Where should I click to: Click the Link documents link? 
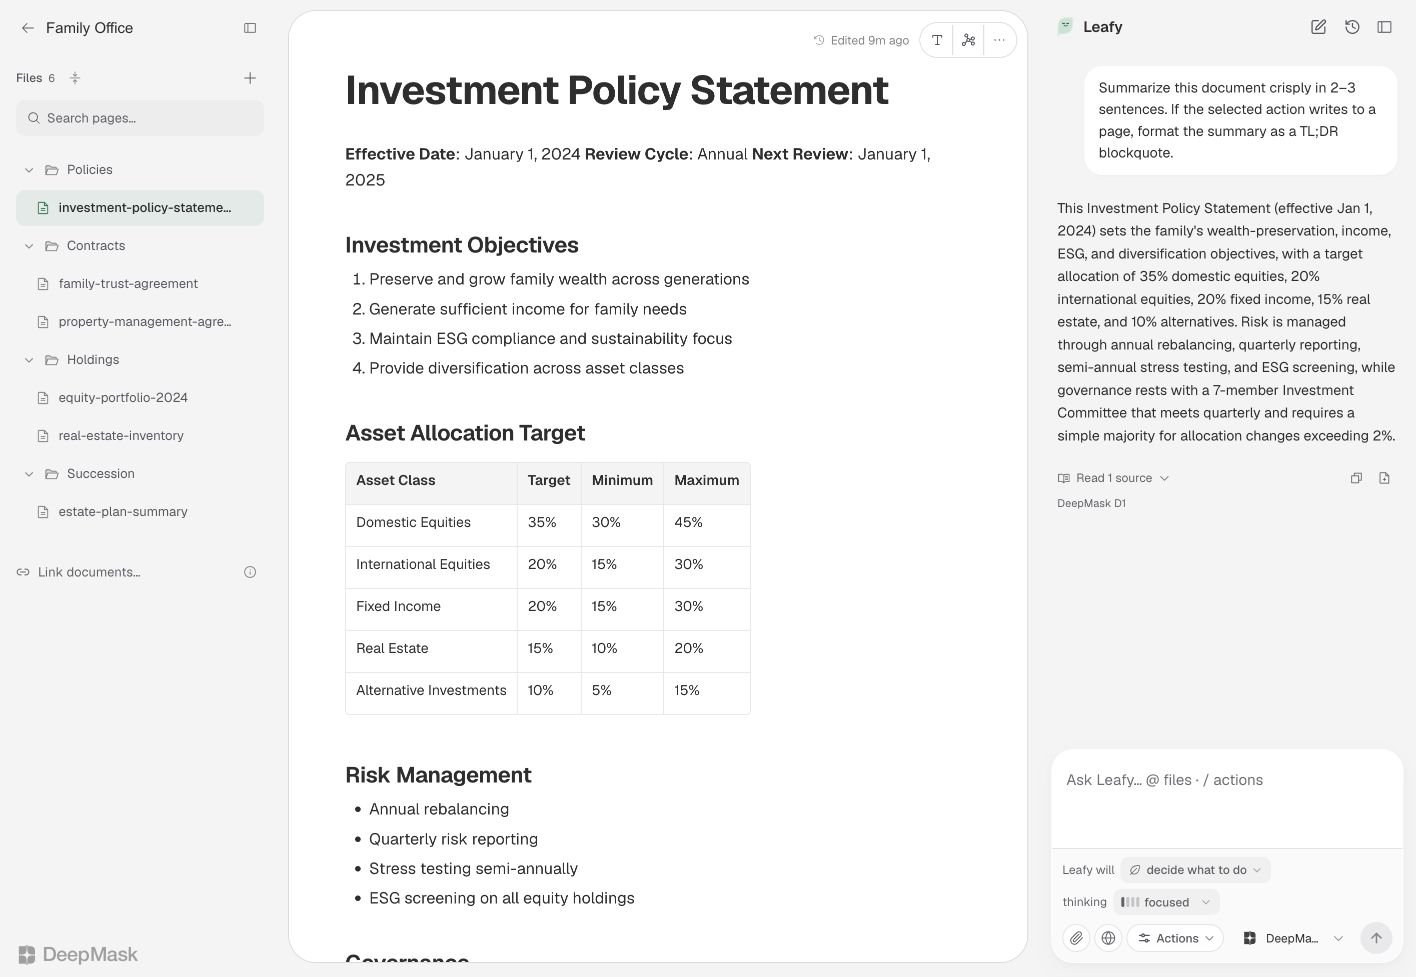(79, 572)
